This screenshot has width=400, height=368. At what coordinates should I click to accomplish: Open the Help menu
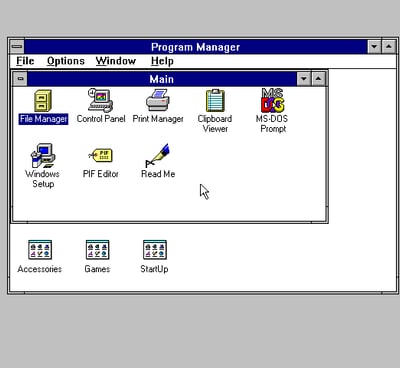162,61
